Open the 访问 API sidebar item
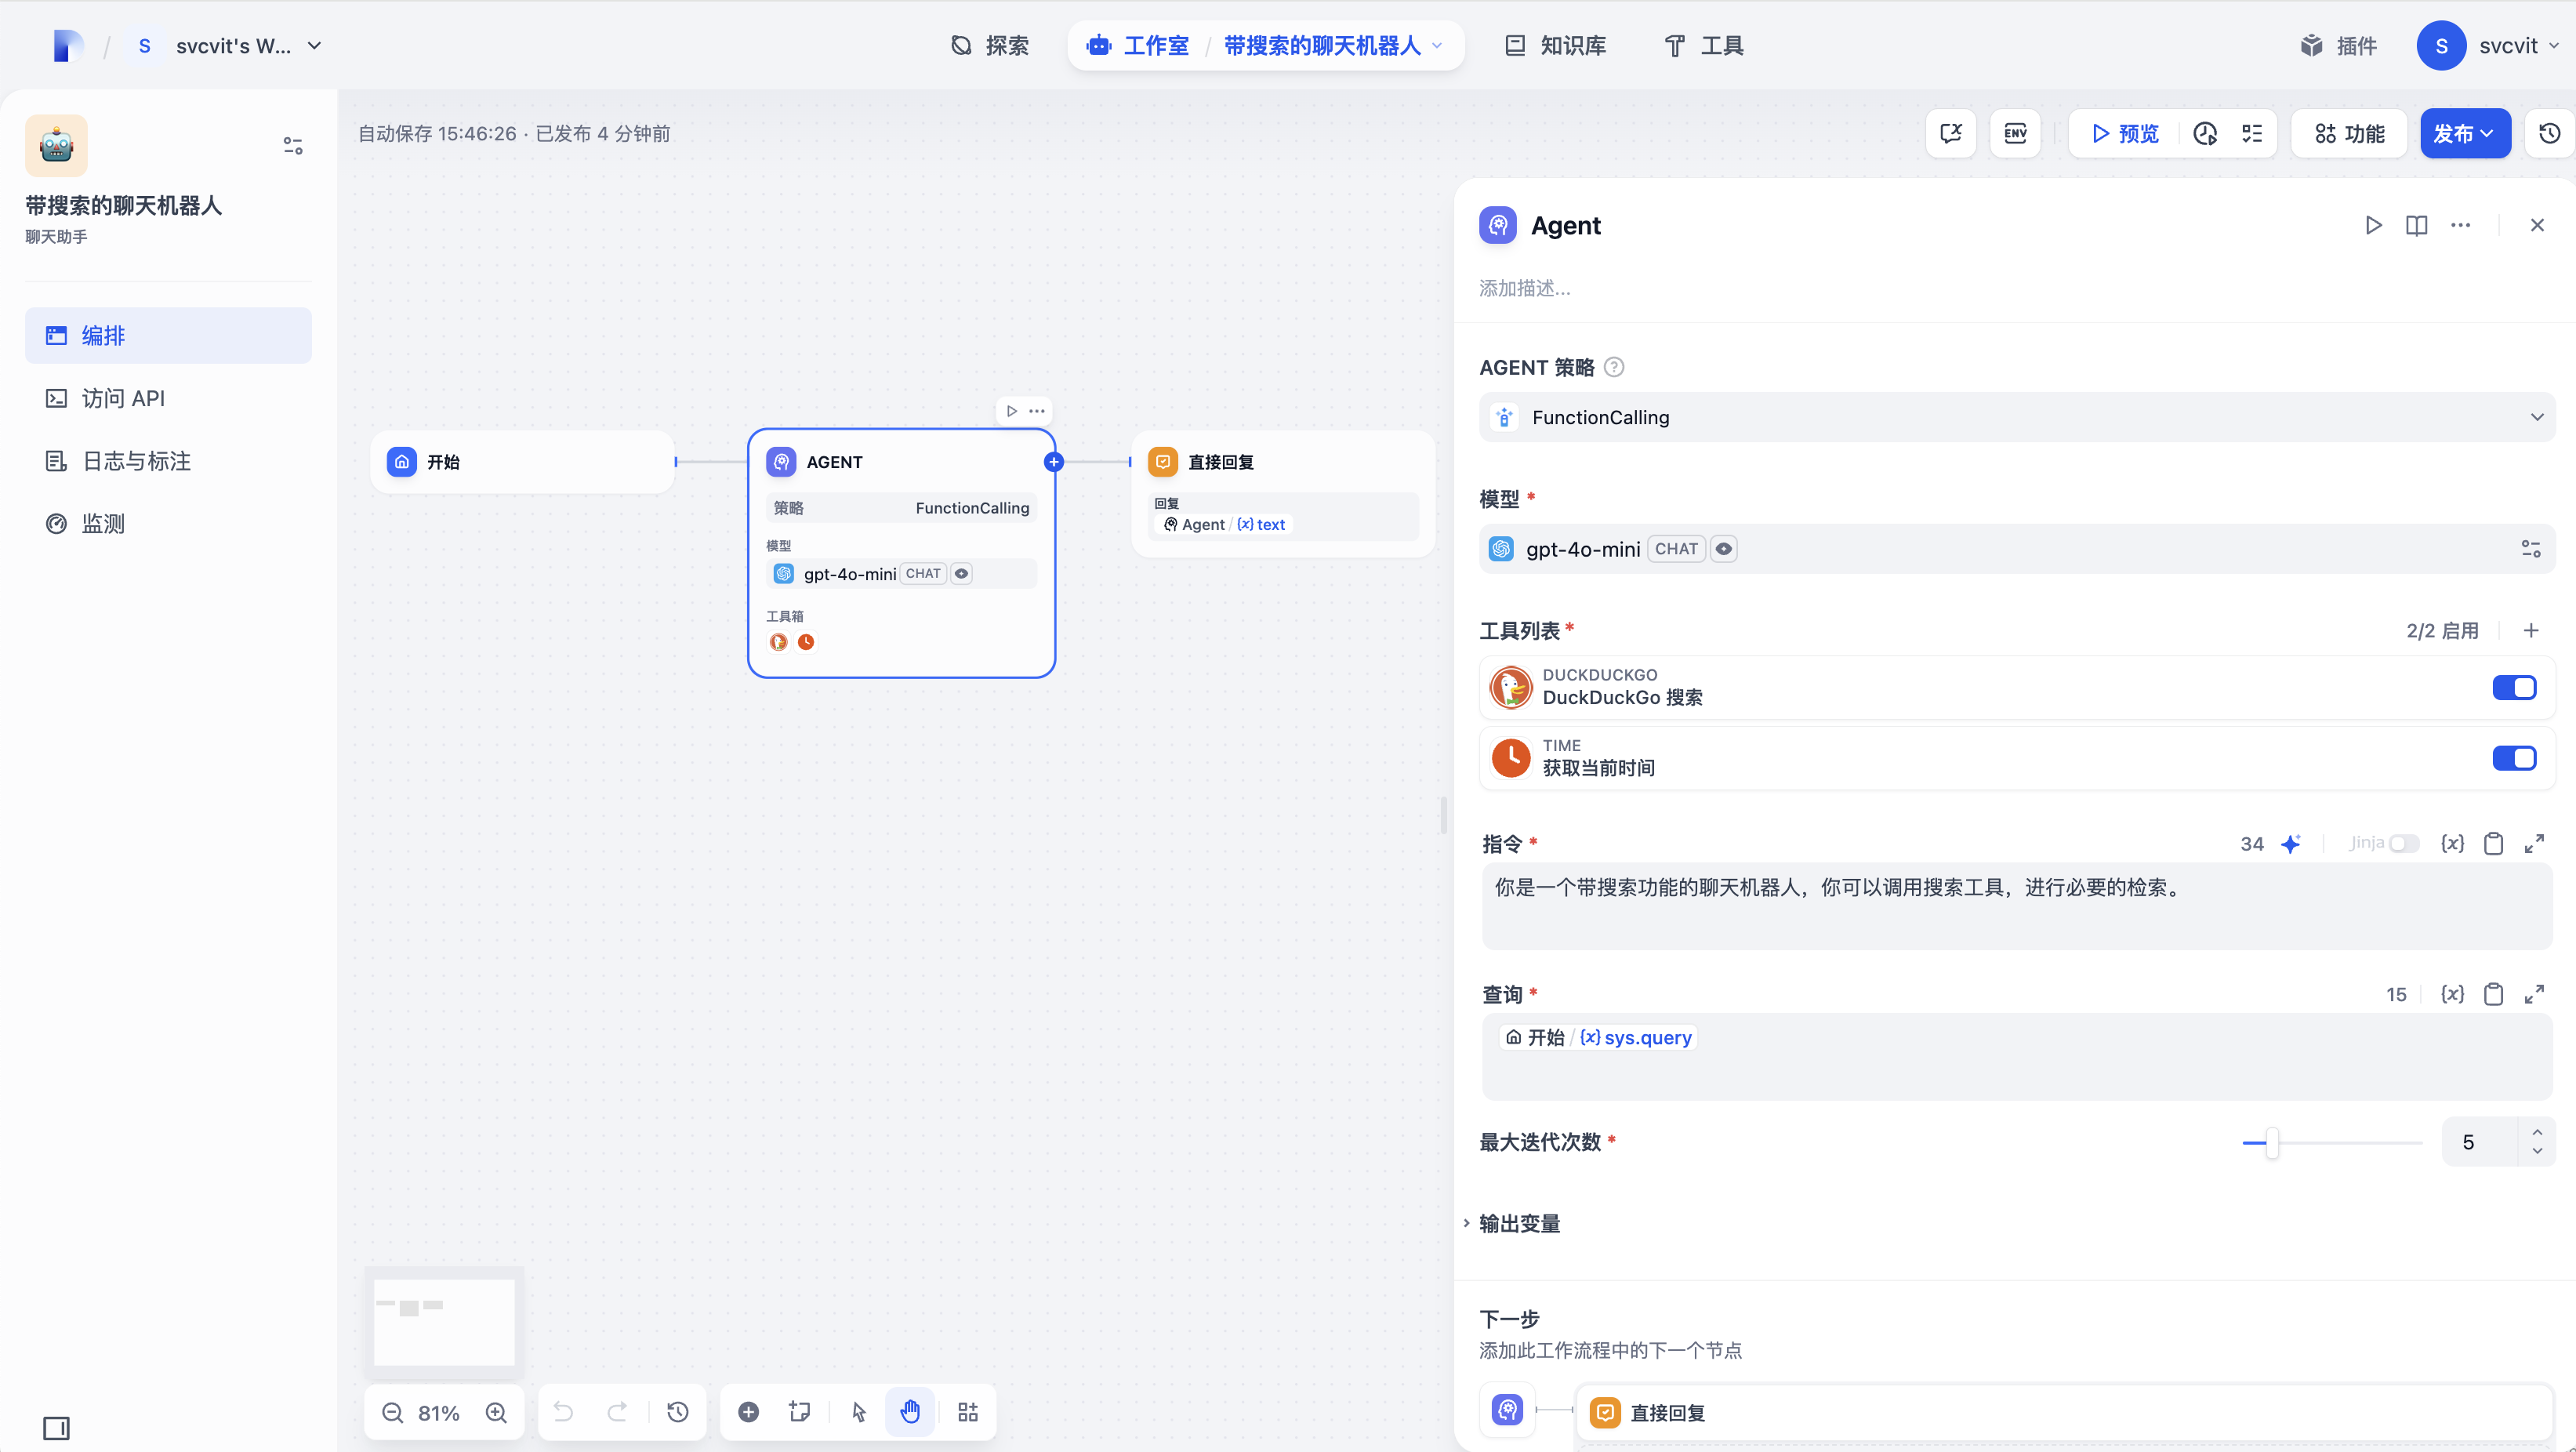Screen dimensions: 2576x1452 pyautogui.click(x=123, y=398)
